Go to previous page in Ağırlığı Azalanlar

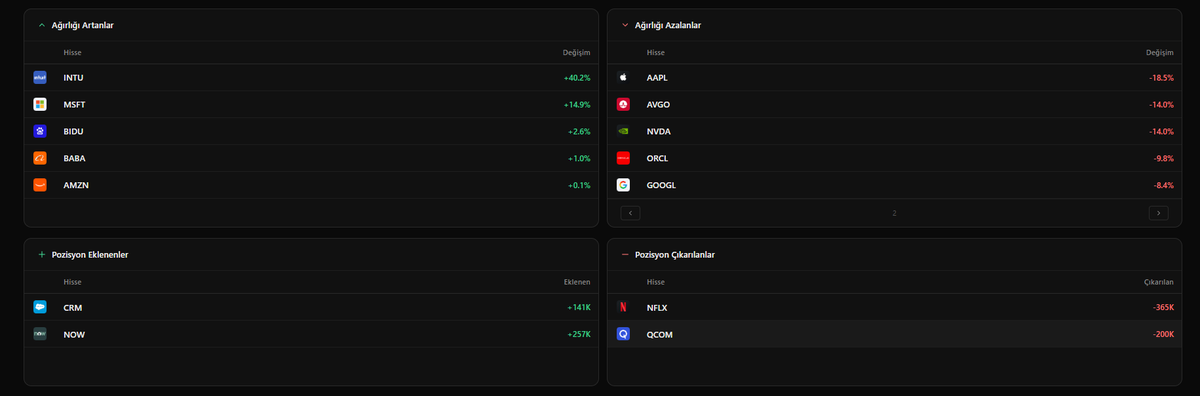coord(630,212)
